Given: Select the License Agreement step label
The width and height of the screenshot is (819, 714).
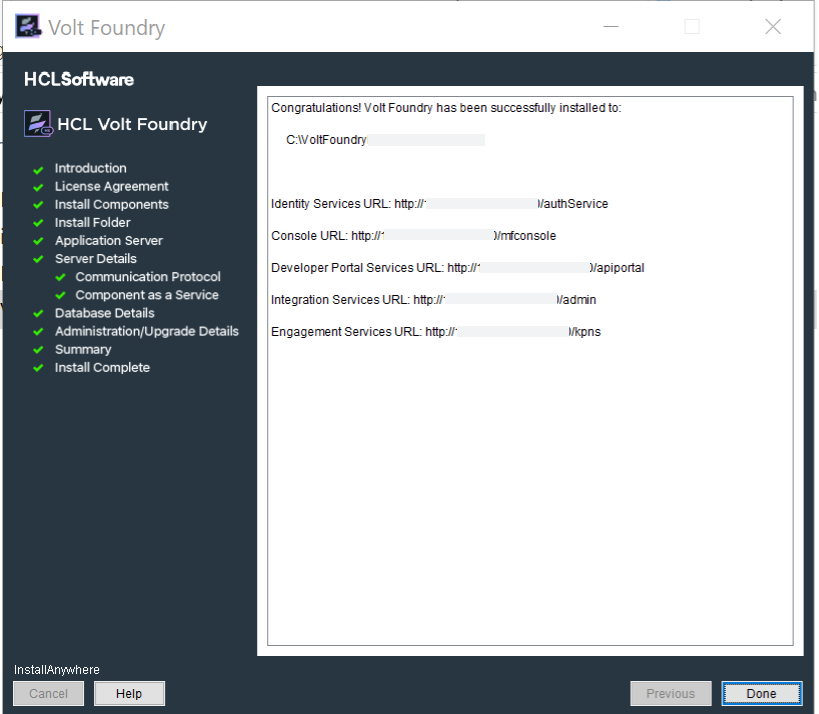Looking at the screenshot, I should pyautogui.click(x=112, y=186).
